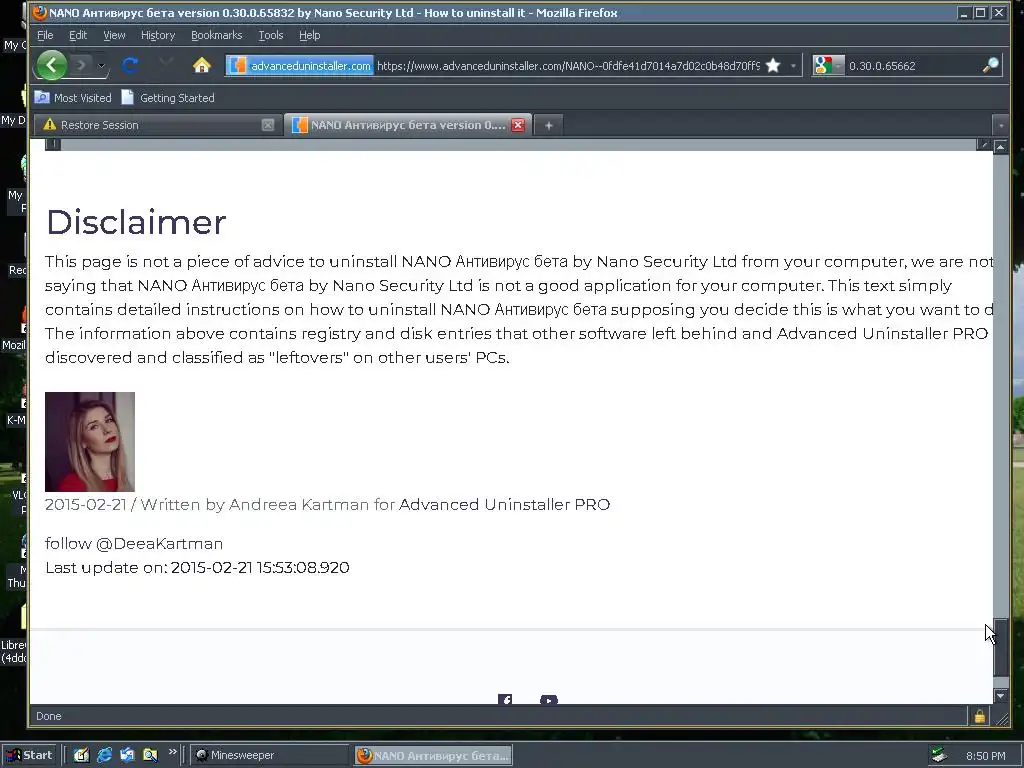
Task: Run search with the magnifying glass icon
Action: (991, 65)
